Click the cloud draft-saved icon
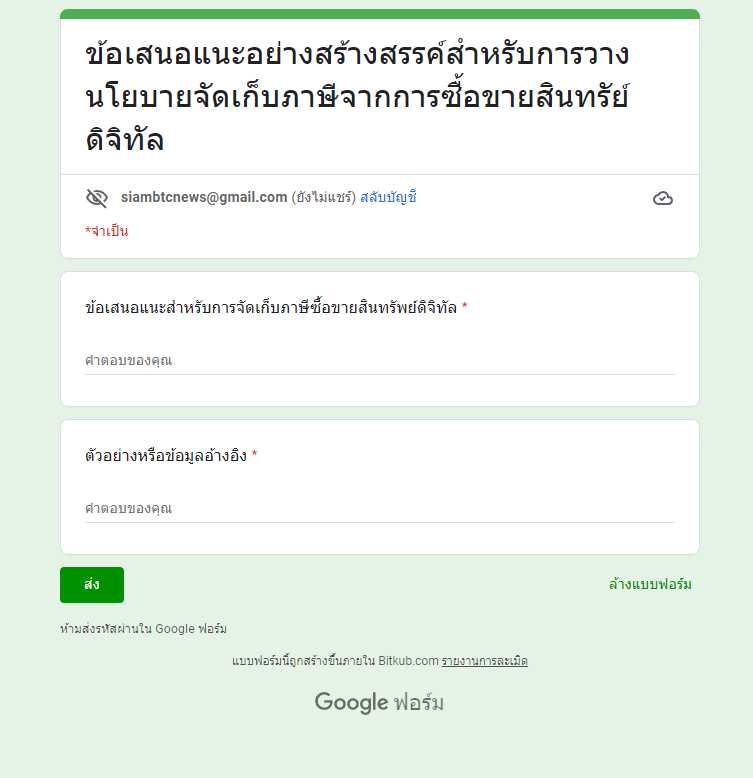This screenshot has width=753, height=778. (x=663, y=198)
